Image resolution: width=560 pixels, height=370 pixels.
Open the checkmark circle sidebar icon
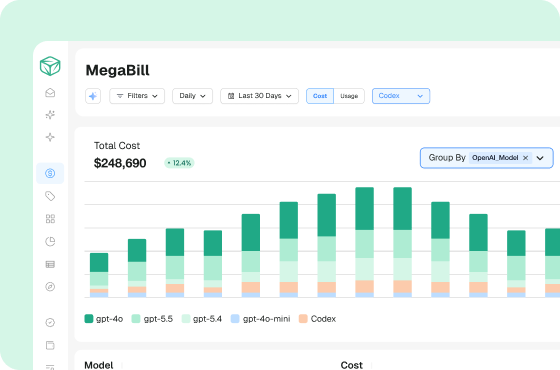pyautogui.click(x=50, y=322)
